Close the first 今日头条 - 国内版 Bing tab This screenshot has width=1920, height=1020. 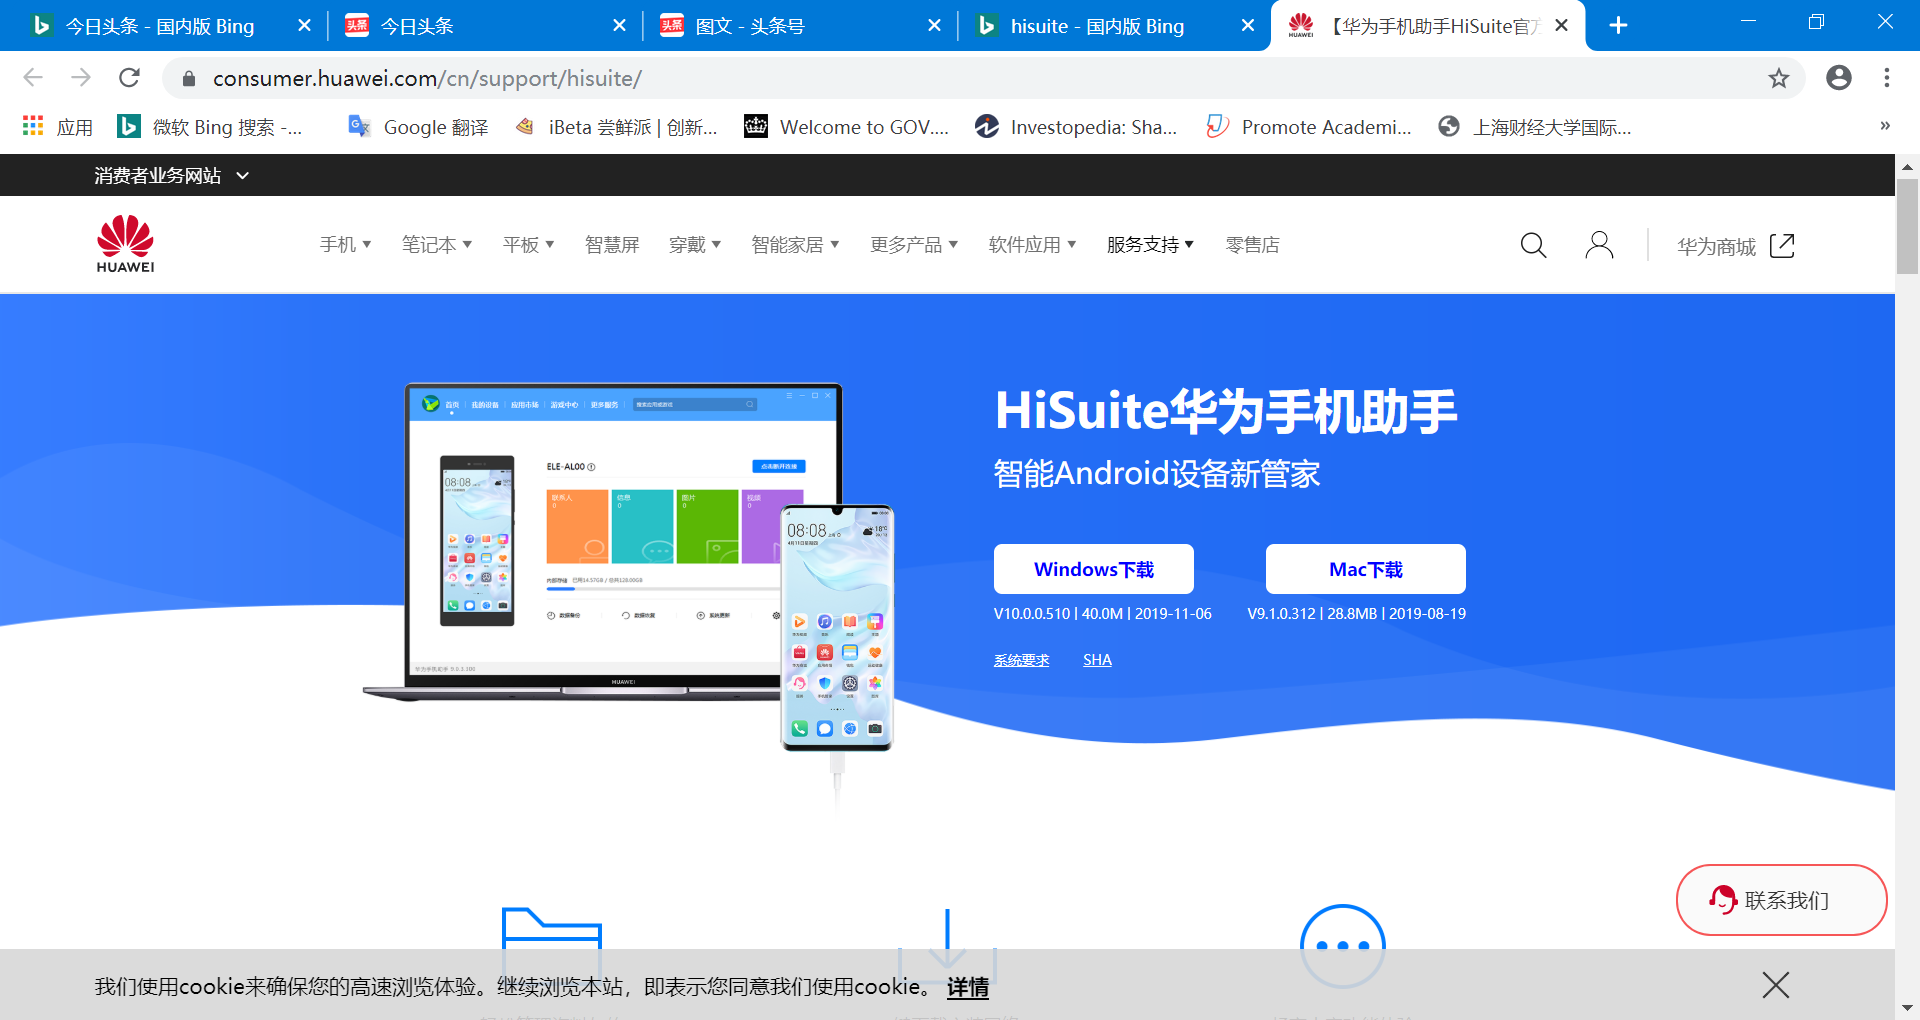pyautogui.click(x=304, y=26)
